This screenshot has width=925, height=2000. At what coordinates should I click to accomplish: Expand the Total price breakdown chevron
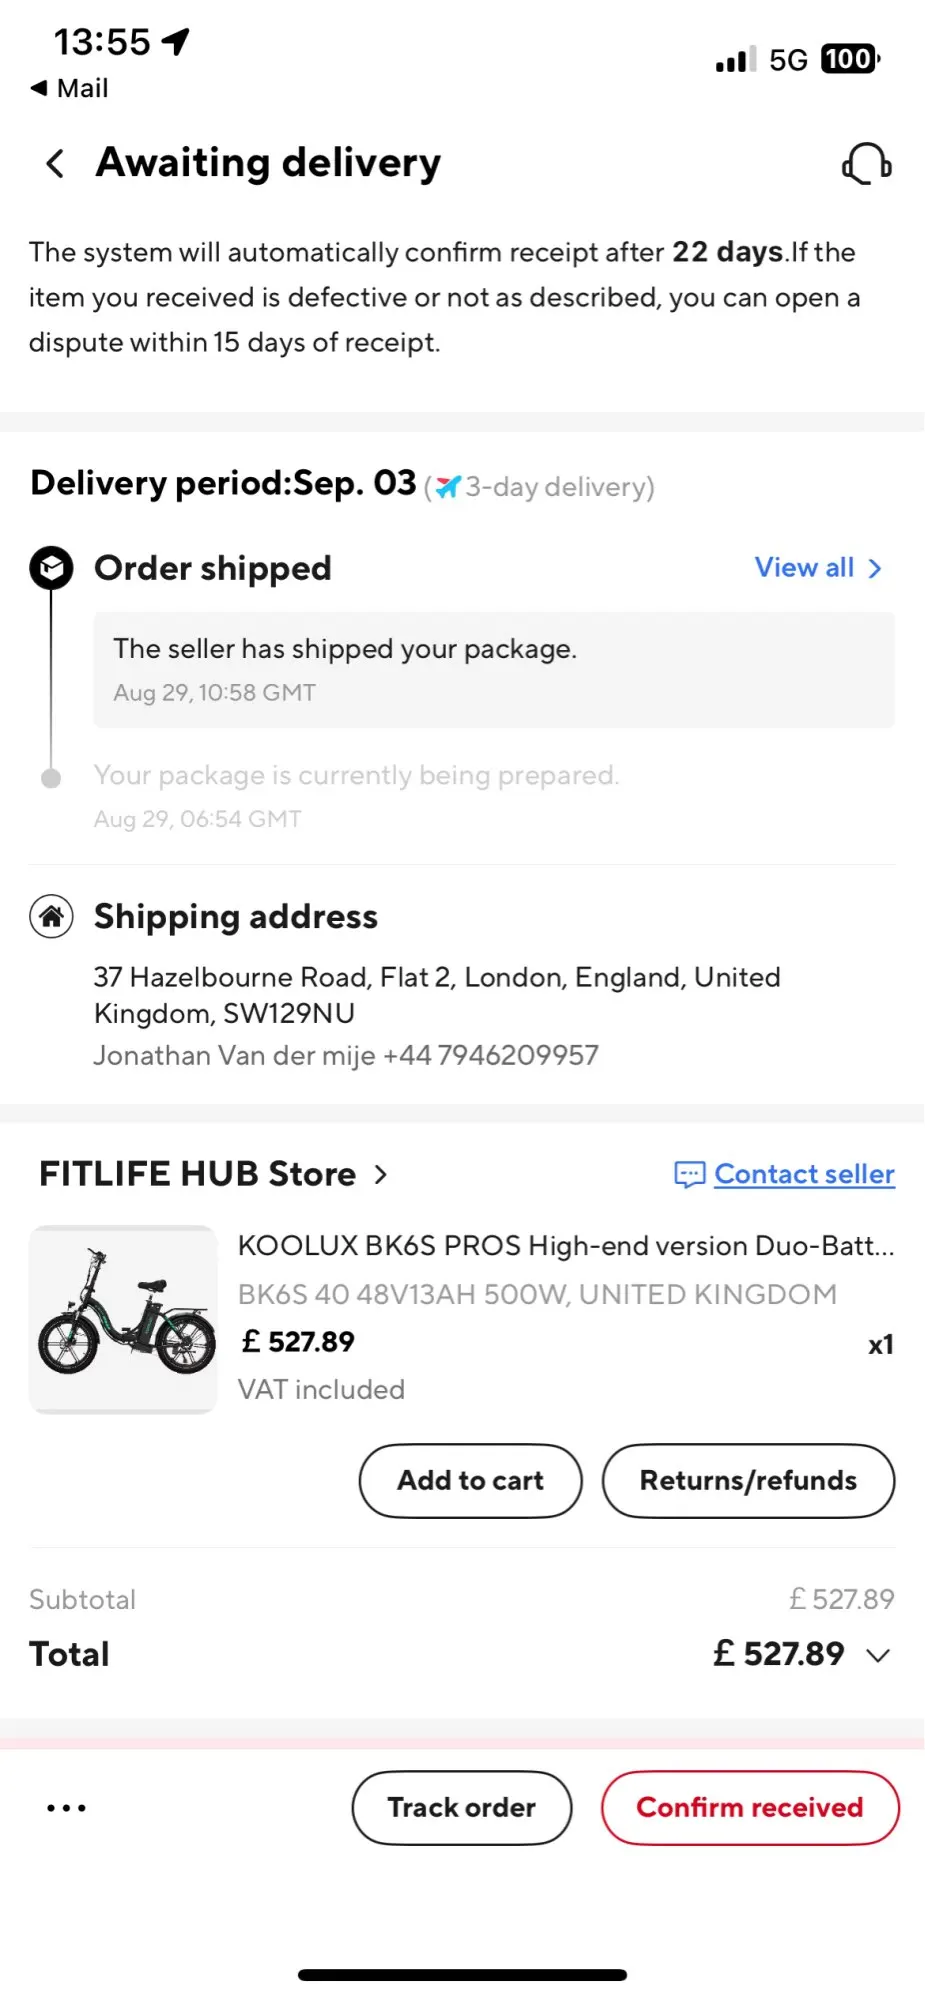click(x=878, y=1655)
